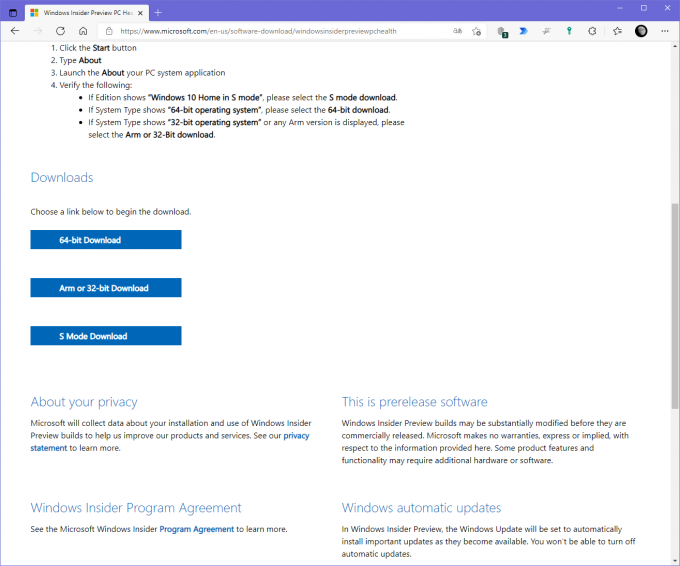
Task: Click the scrollbar up arrow
Action: point(674,46)
